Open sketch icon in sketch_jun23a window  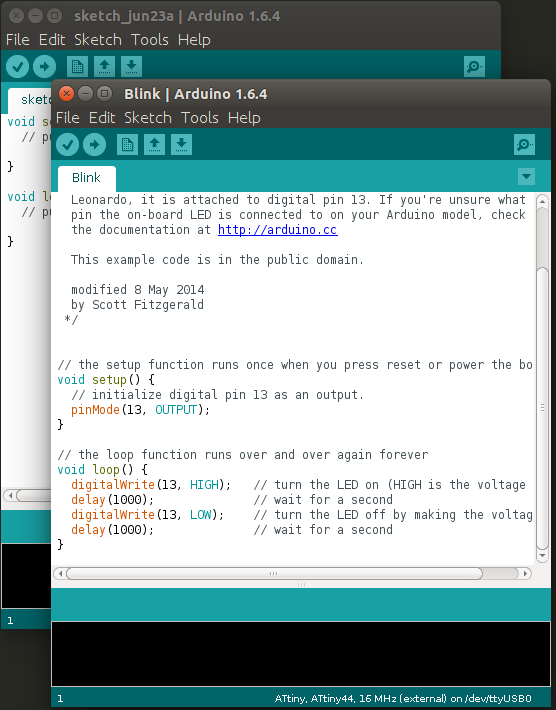(105, 67)
